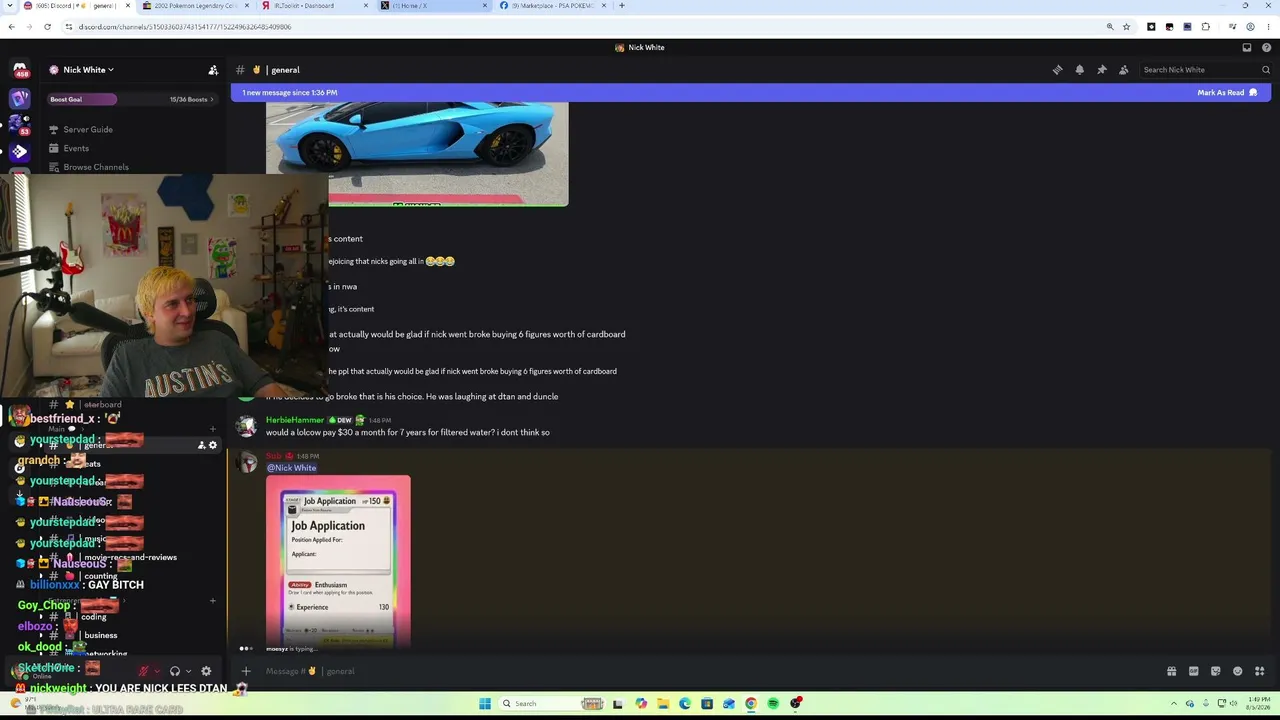1280x720 pixels.
Task: Open the taskbar clock and date
Action: point(1256,704)
